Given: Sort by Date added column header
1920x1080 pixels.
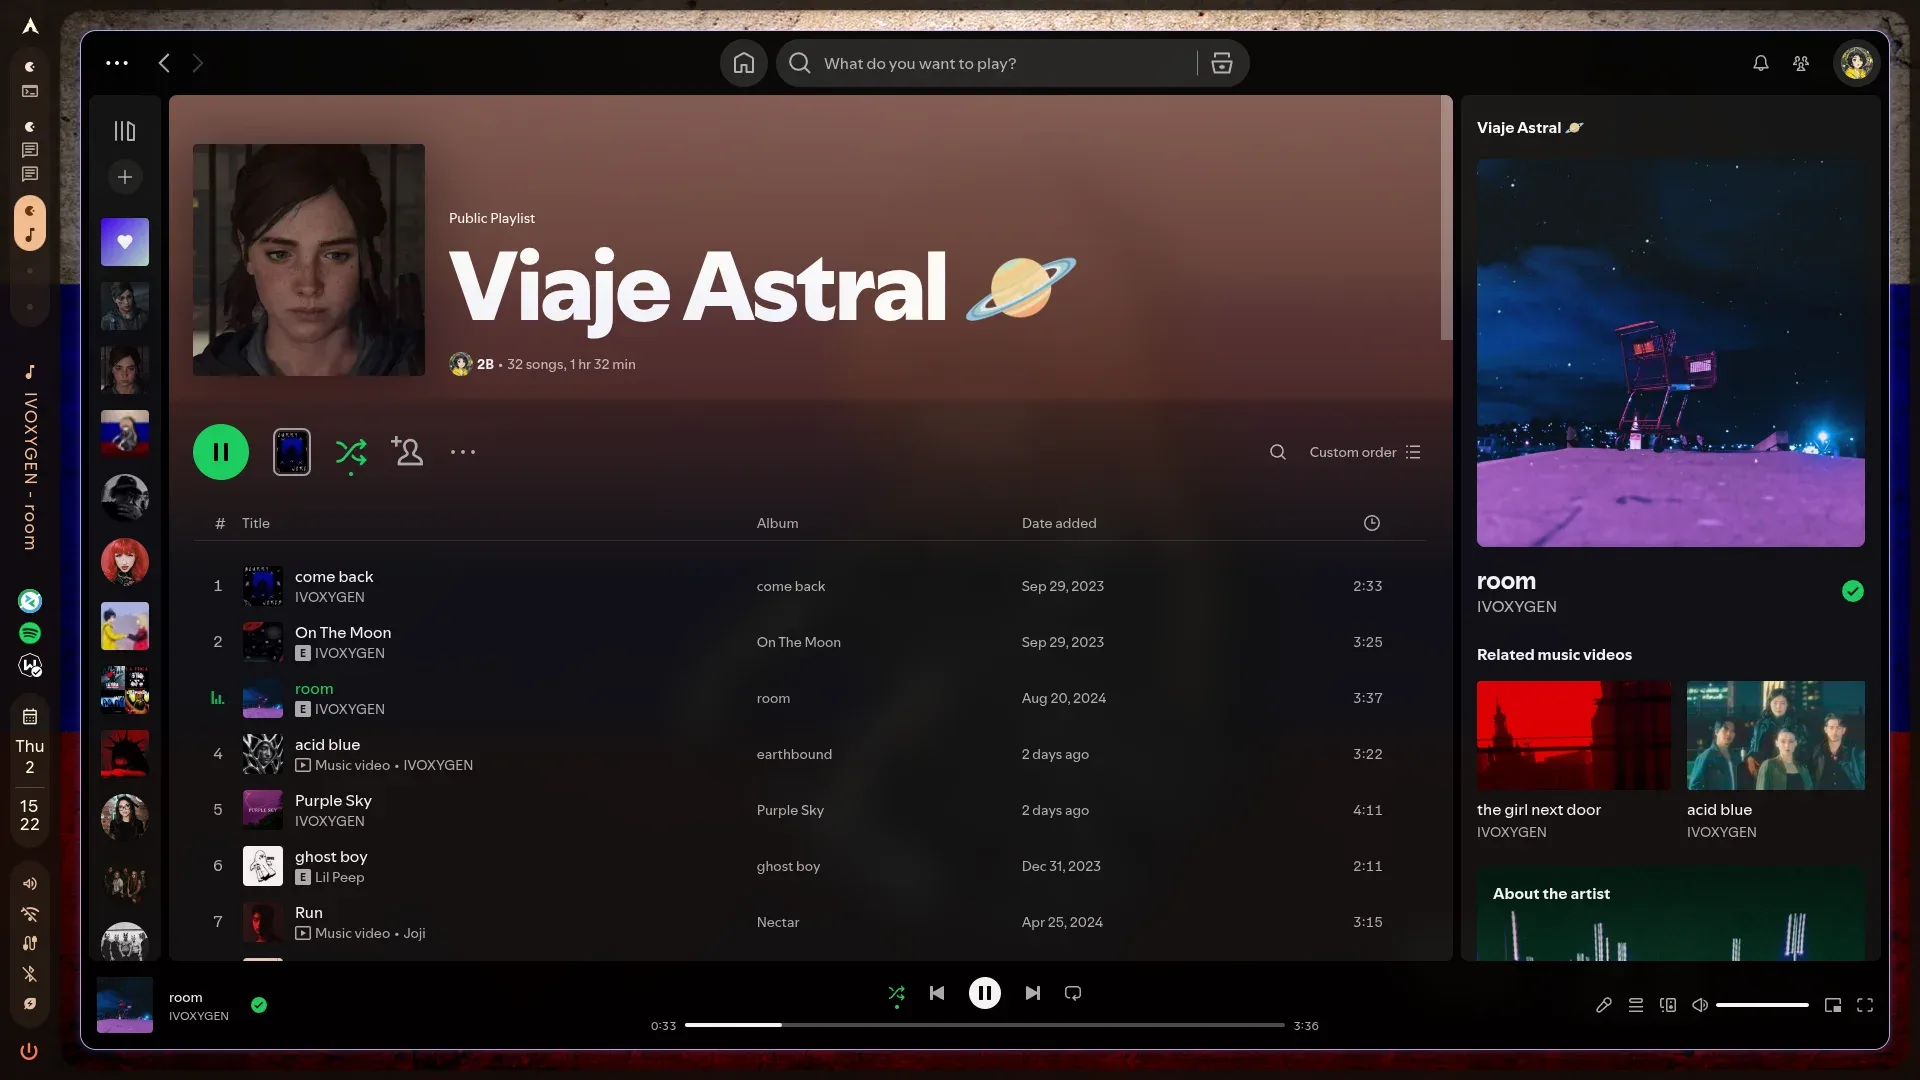Looking at the screenshot, I should point(1058,523).
